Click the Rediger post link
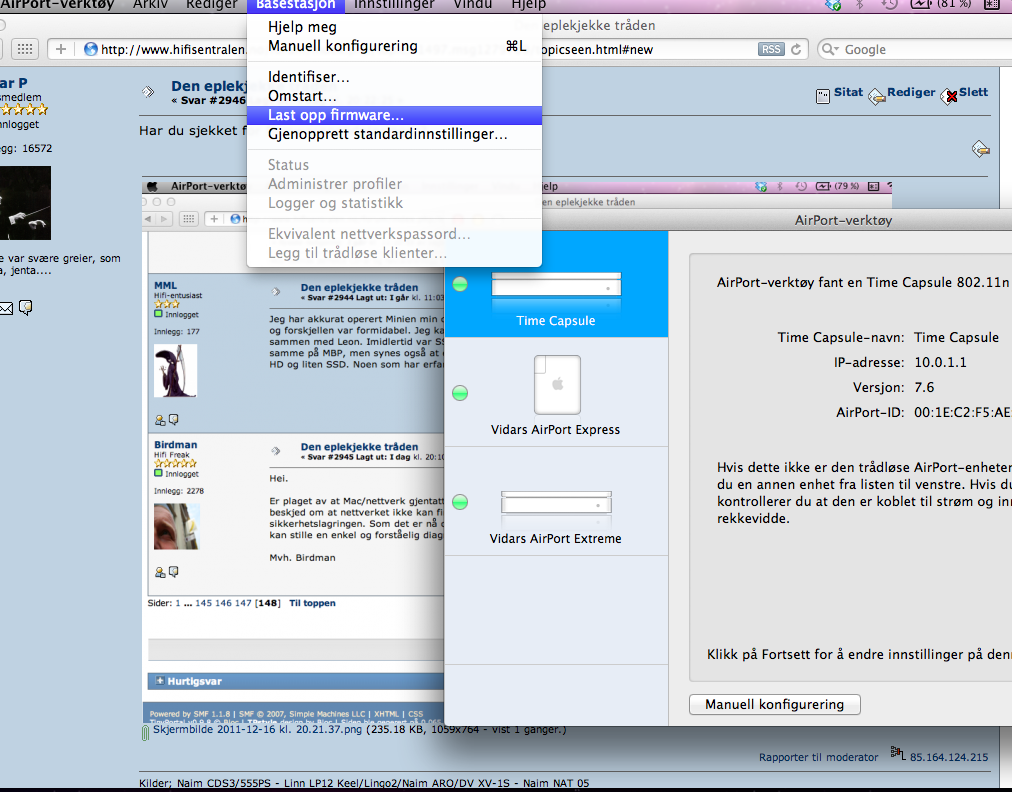The image size is (1012, 792). (x=911, y=92)
